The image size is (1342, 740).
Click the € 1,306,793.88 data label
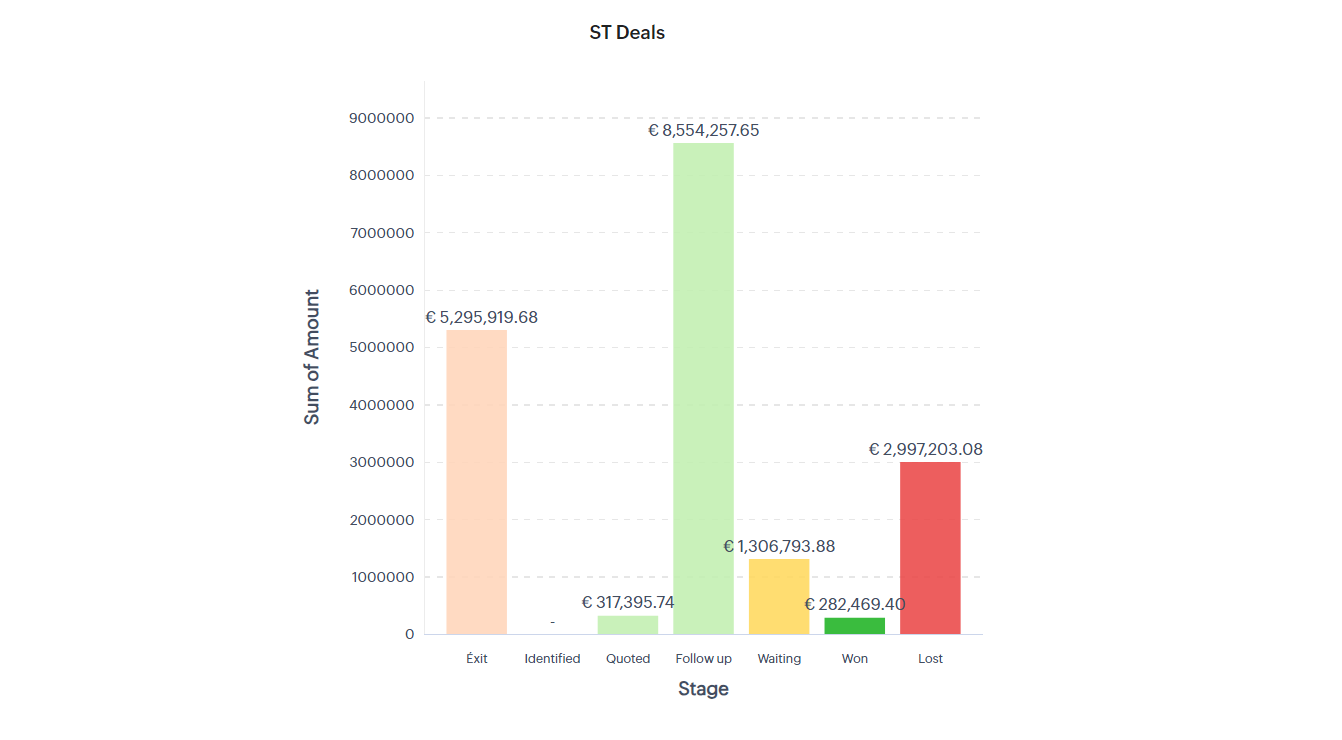click(x=779, y=546)
